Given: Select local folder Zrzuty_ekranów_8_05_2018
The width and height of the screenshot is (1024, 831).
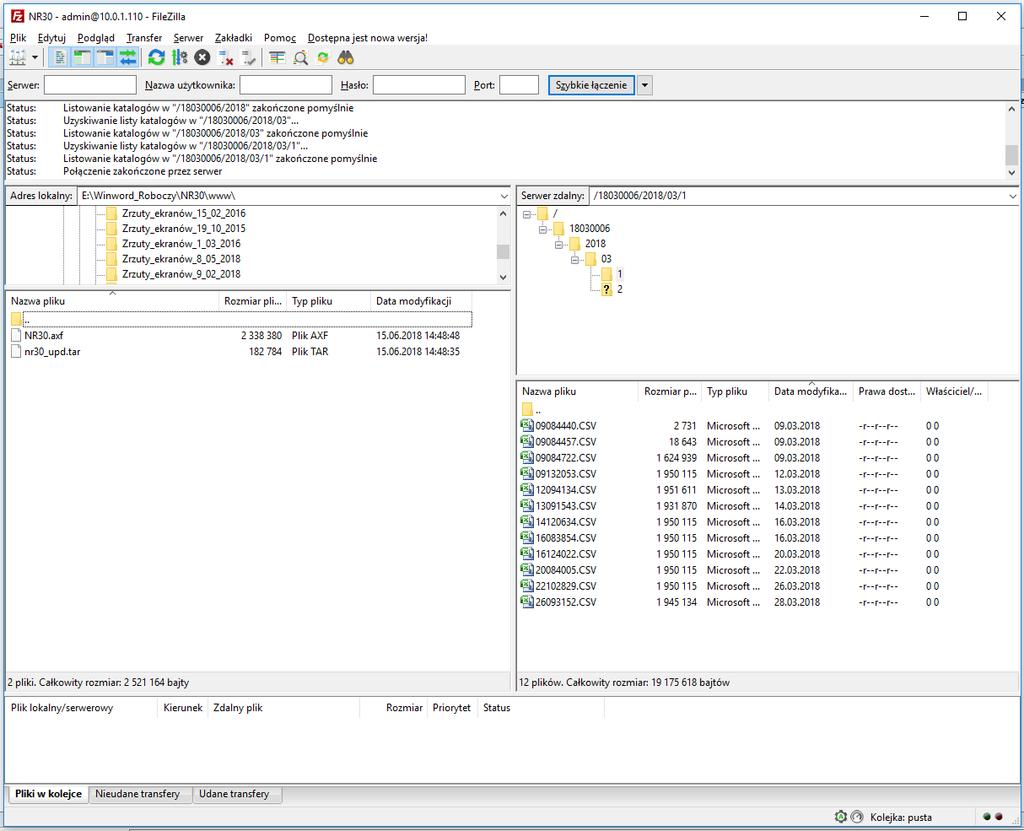Looking at the screenshot, I should point(181,259).
